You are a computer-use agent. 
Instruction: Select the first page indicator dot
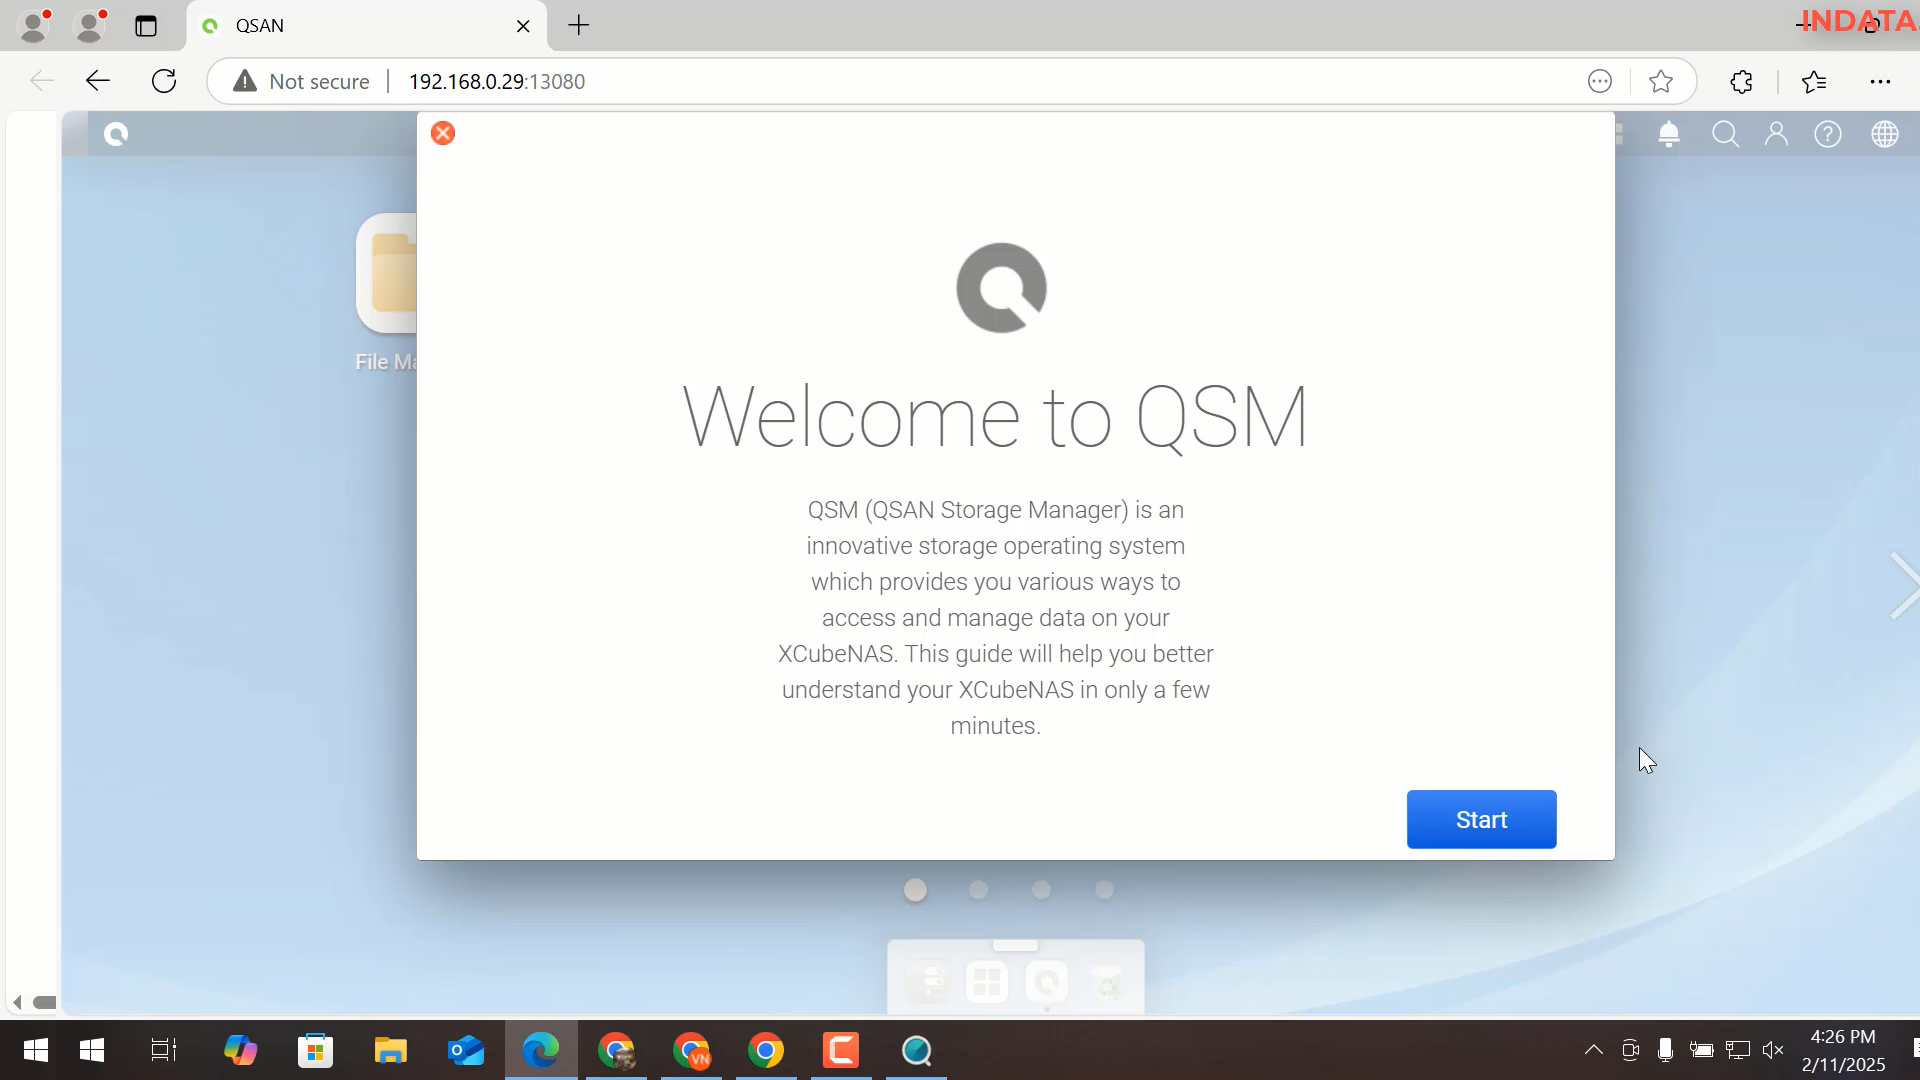coord(915,890)
